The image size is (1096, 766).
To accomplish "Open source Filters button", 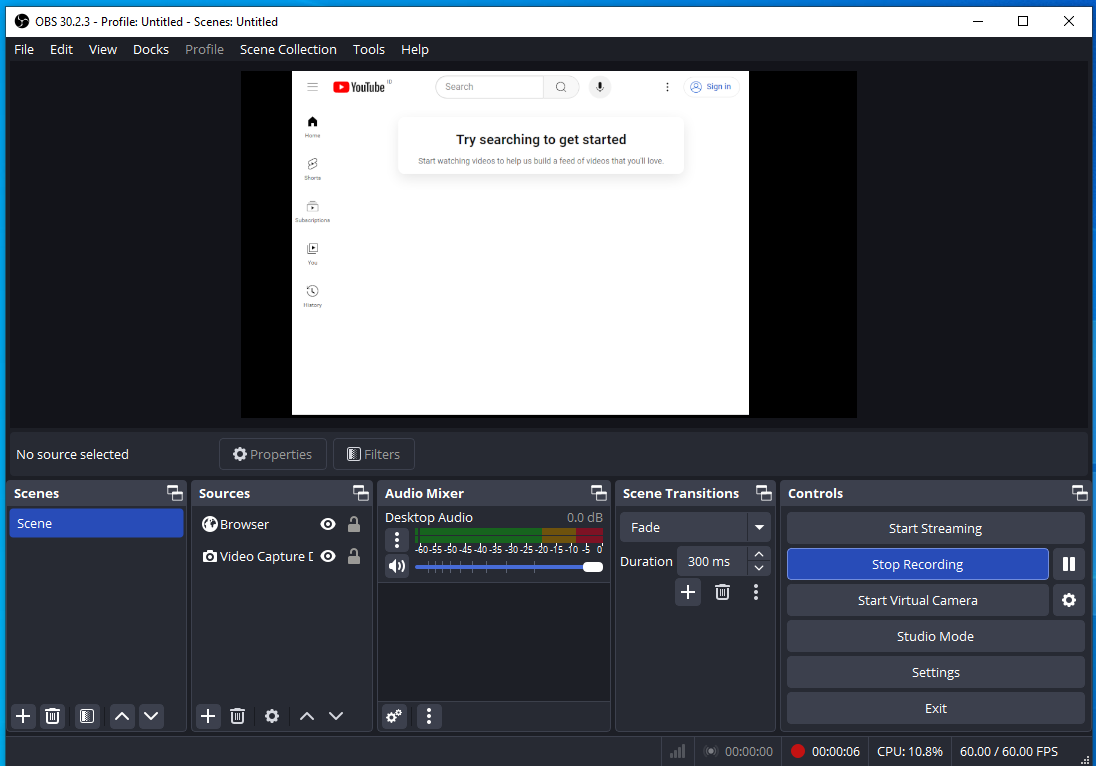I will (x=374, y=454).
